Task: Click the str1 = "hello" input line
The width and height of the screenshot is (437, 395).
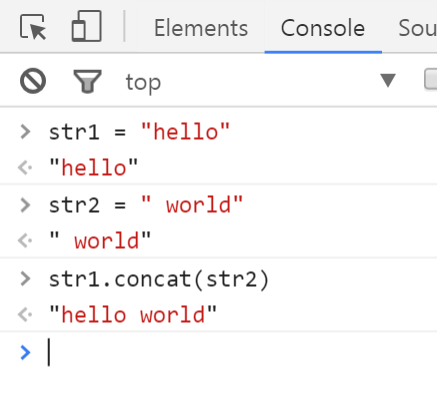Action: pos(139,132)
